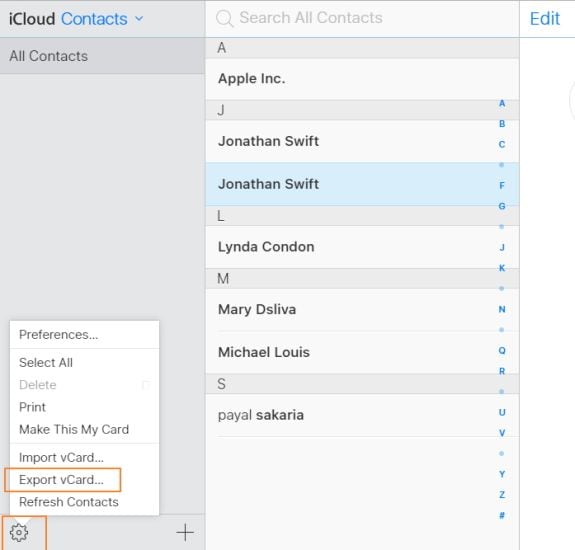Jump to letter G in index
575x550 pixels.
[502, 206]
